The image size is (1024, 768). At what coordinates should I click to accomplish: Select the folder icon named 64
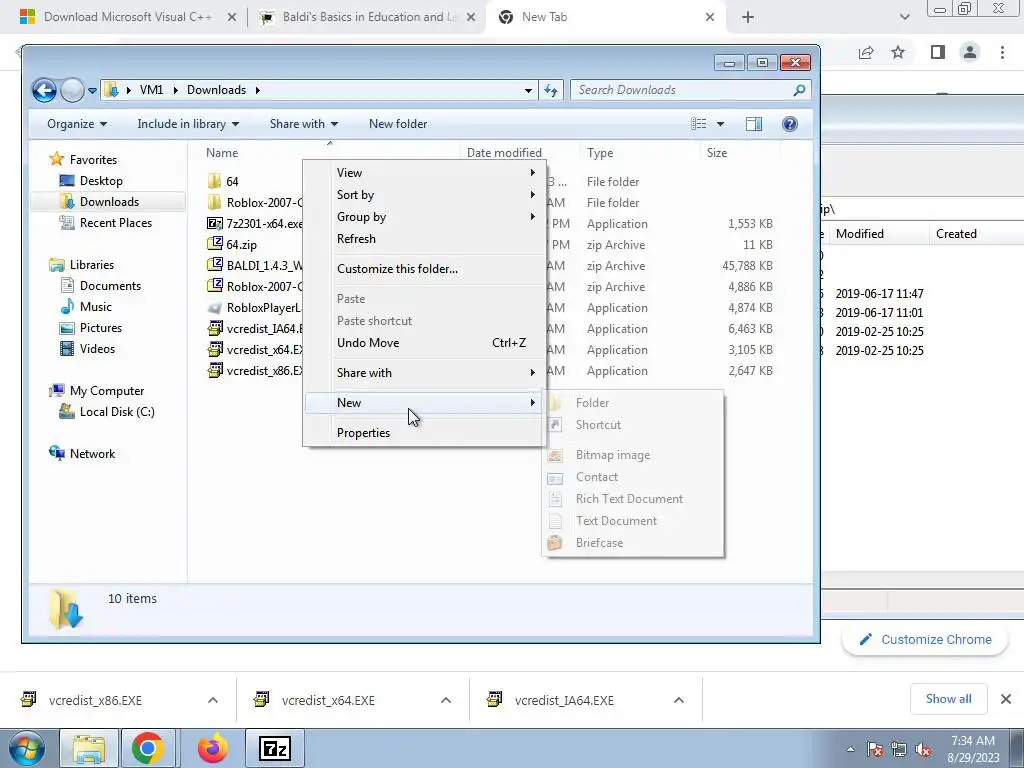click(215, 182)
